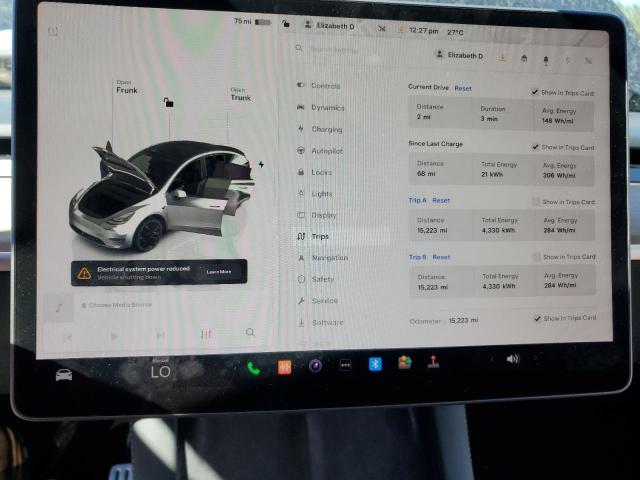Viewport: 640px width, 480px height.
Task: Click the Bluetooth icon in settings header
Action: pos(567,60)
